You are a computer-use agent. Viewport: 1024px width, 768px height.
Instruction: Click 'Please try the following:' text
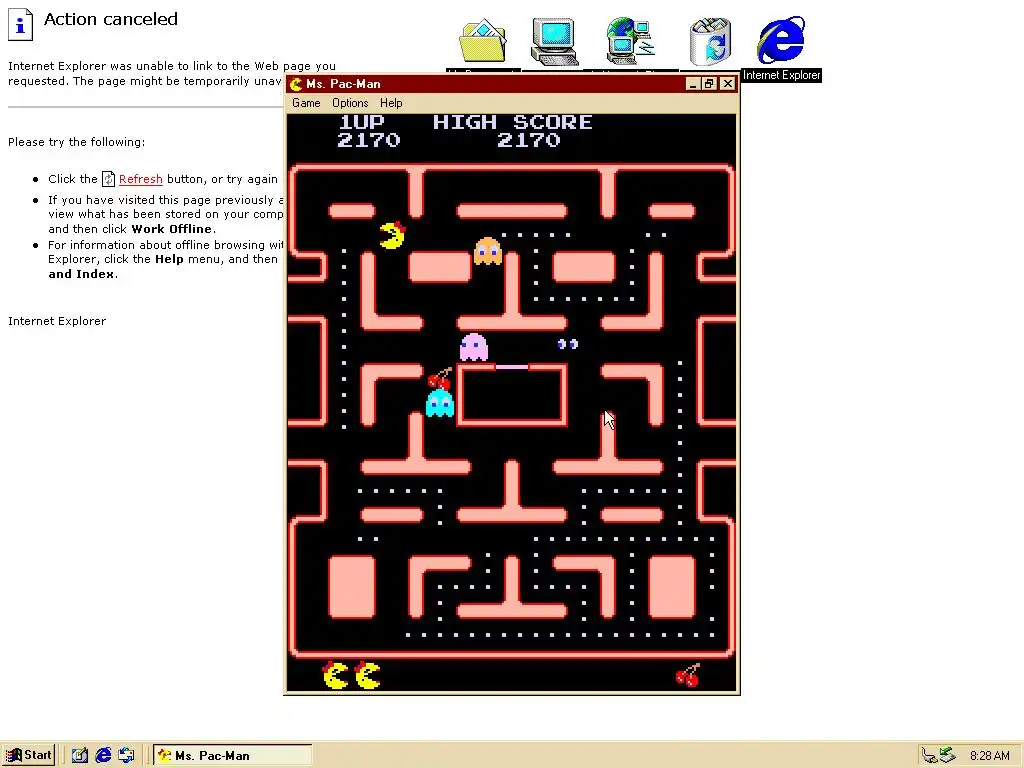click(x=76, y=142)
